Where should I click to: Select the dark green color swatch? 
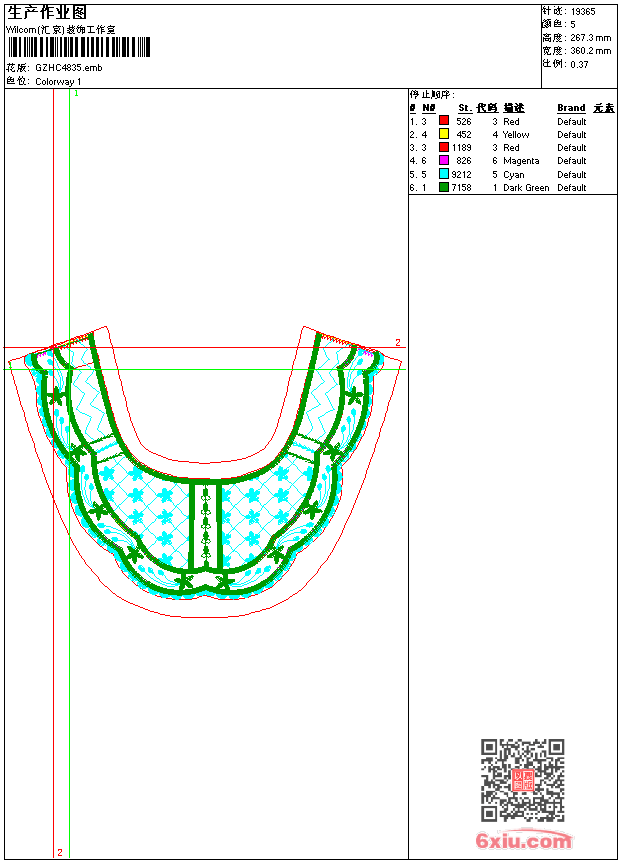(444, 187)
